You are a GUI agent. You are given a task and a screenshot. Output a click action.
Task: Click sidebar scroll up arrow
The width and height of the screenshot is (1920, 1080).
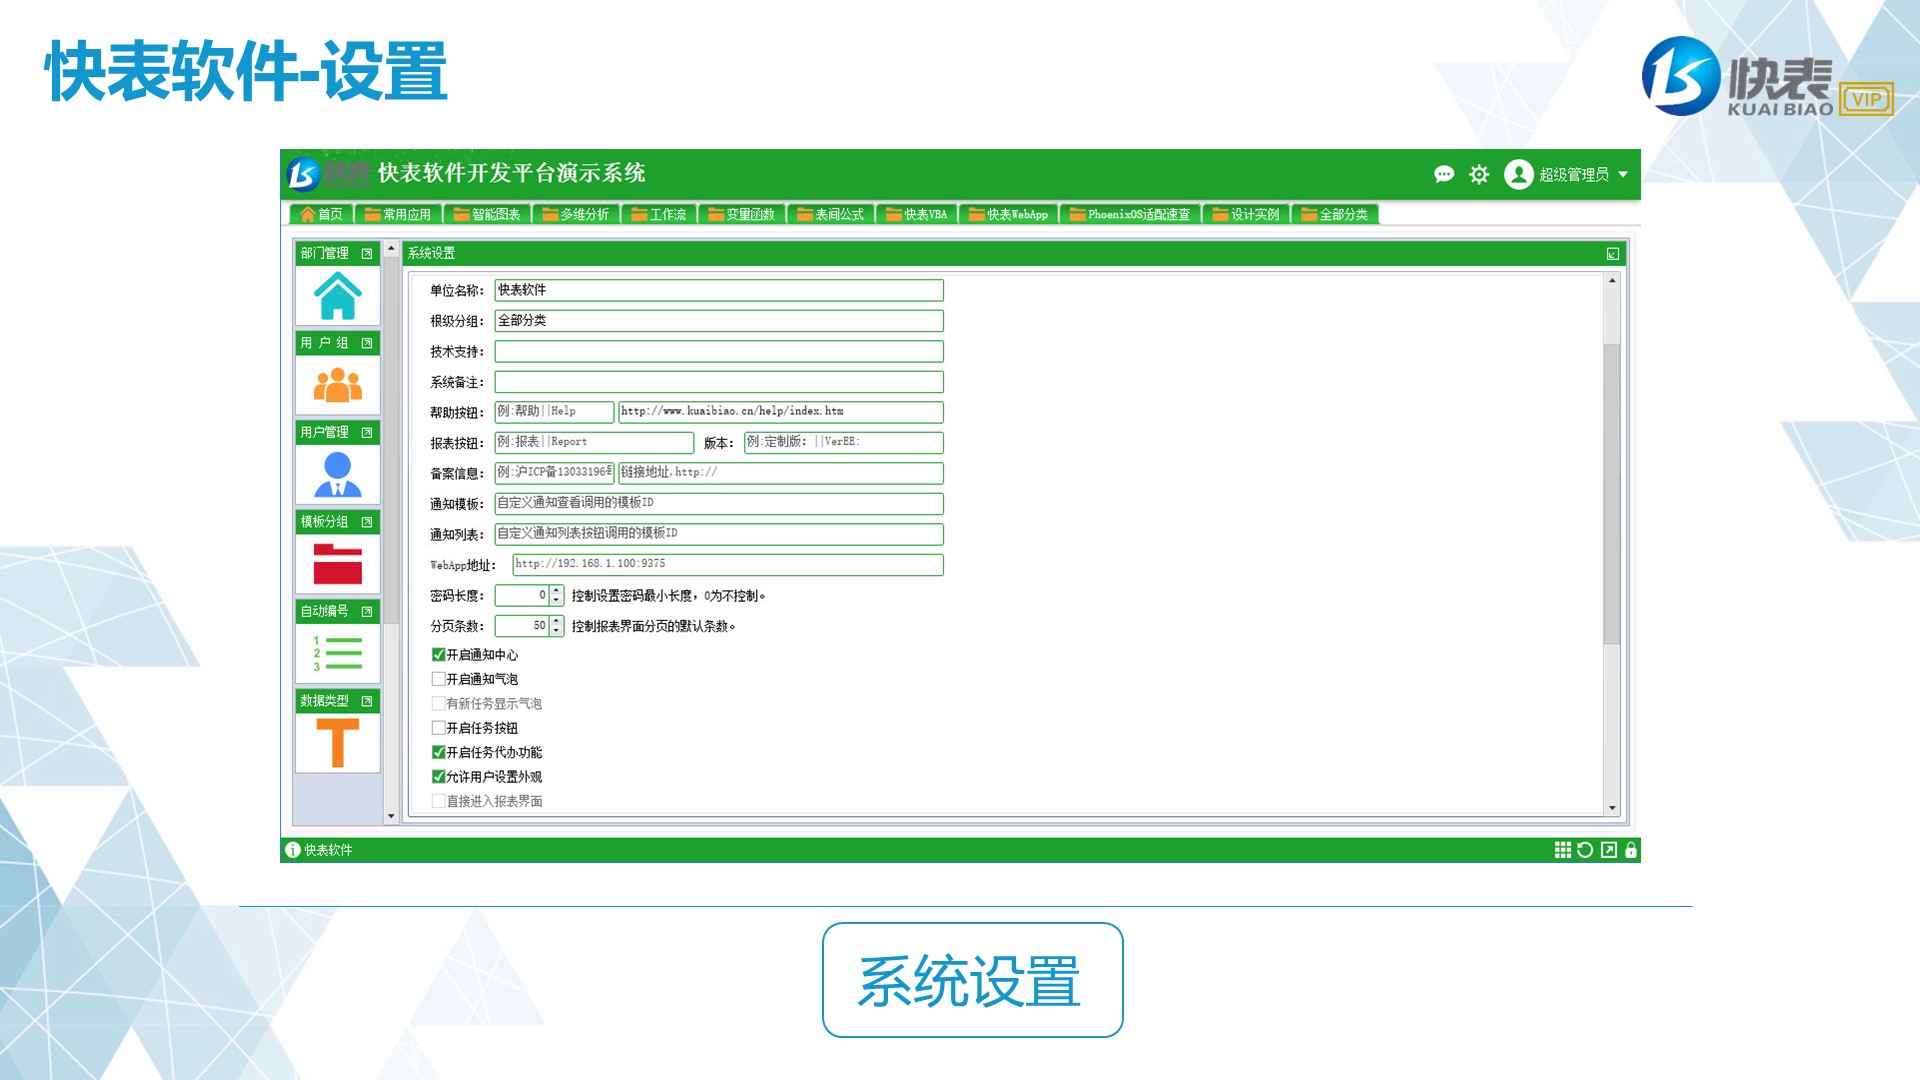pyautogui.click(x=391, y=248)
